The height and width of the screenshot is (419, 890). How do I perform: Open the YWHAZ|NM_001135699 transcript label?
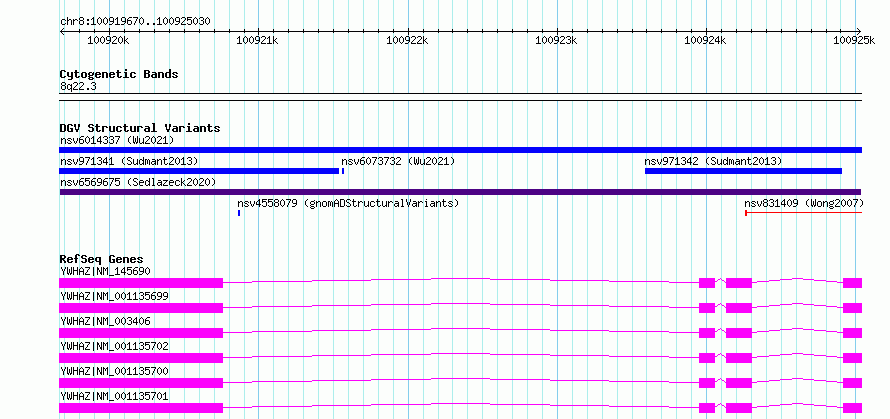coord(114,296)
